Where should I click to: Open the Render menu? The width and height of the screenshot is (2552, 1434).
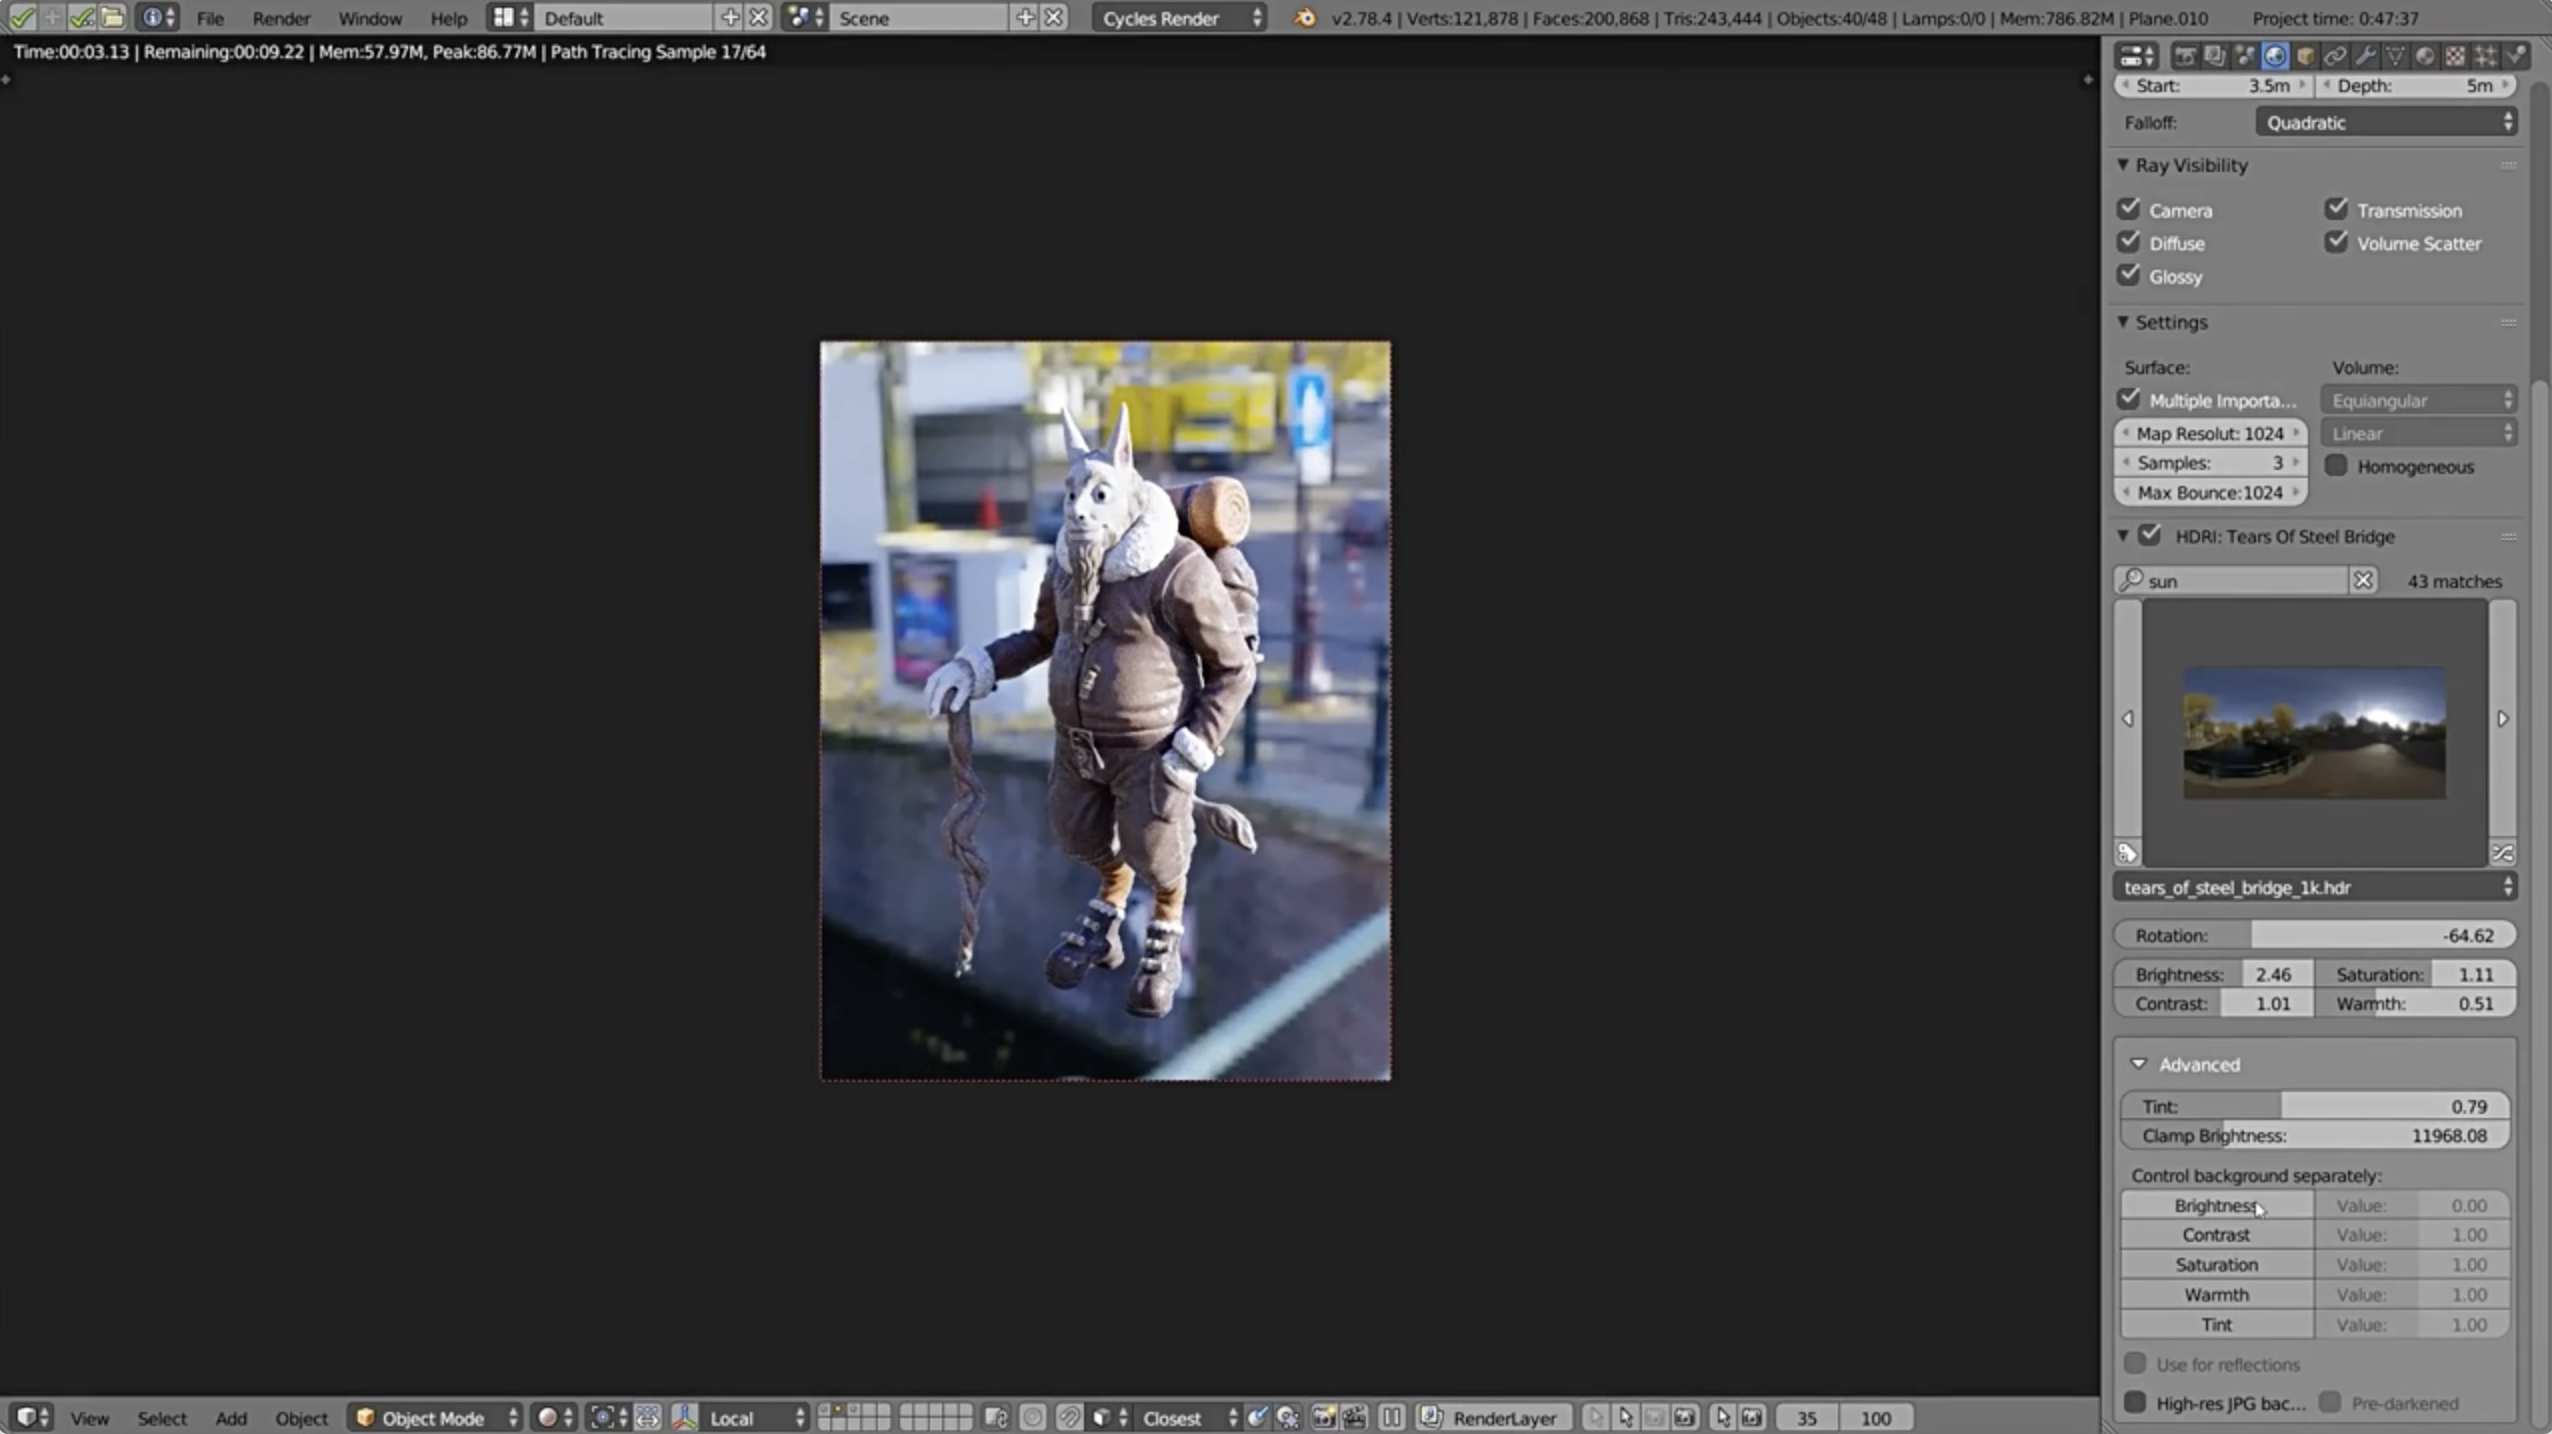click(280, 18)
